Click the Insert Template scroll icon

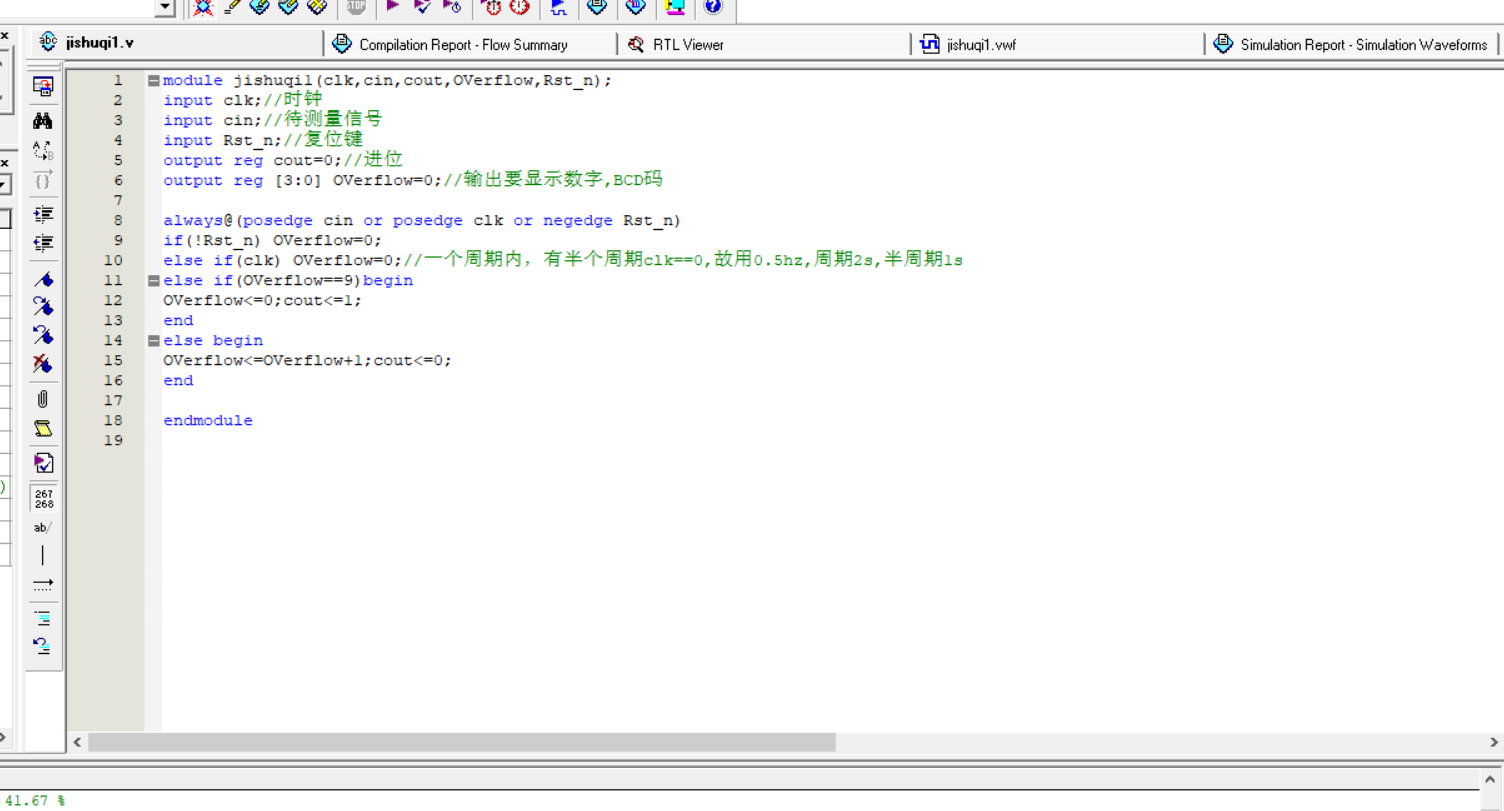[43, 428]
